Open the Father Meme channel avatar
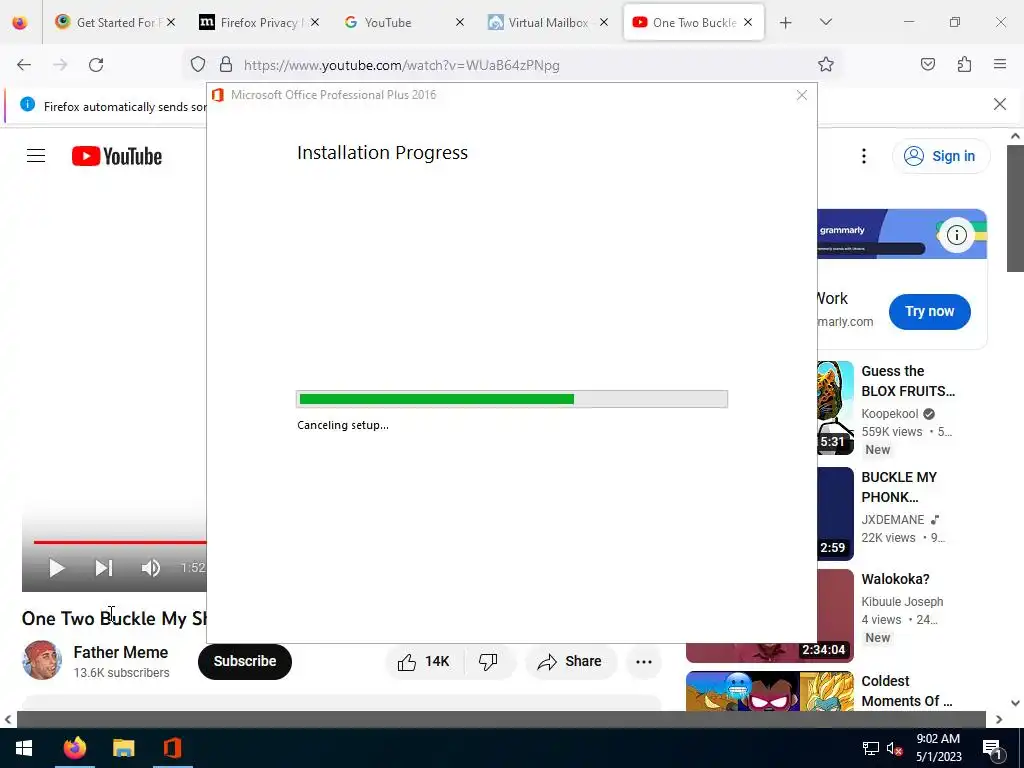 (x=42, y=660)
